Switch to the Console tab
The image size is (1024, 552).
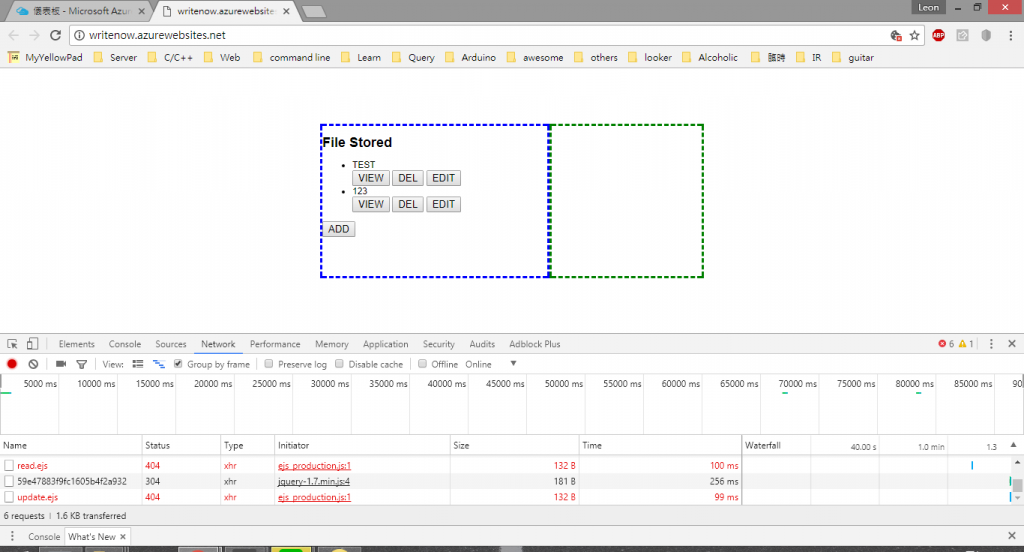[125, 344]
